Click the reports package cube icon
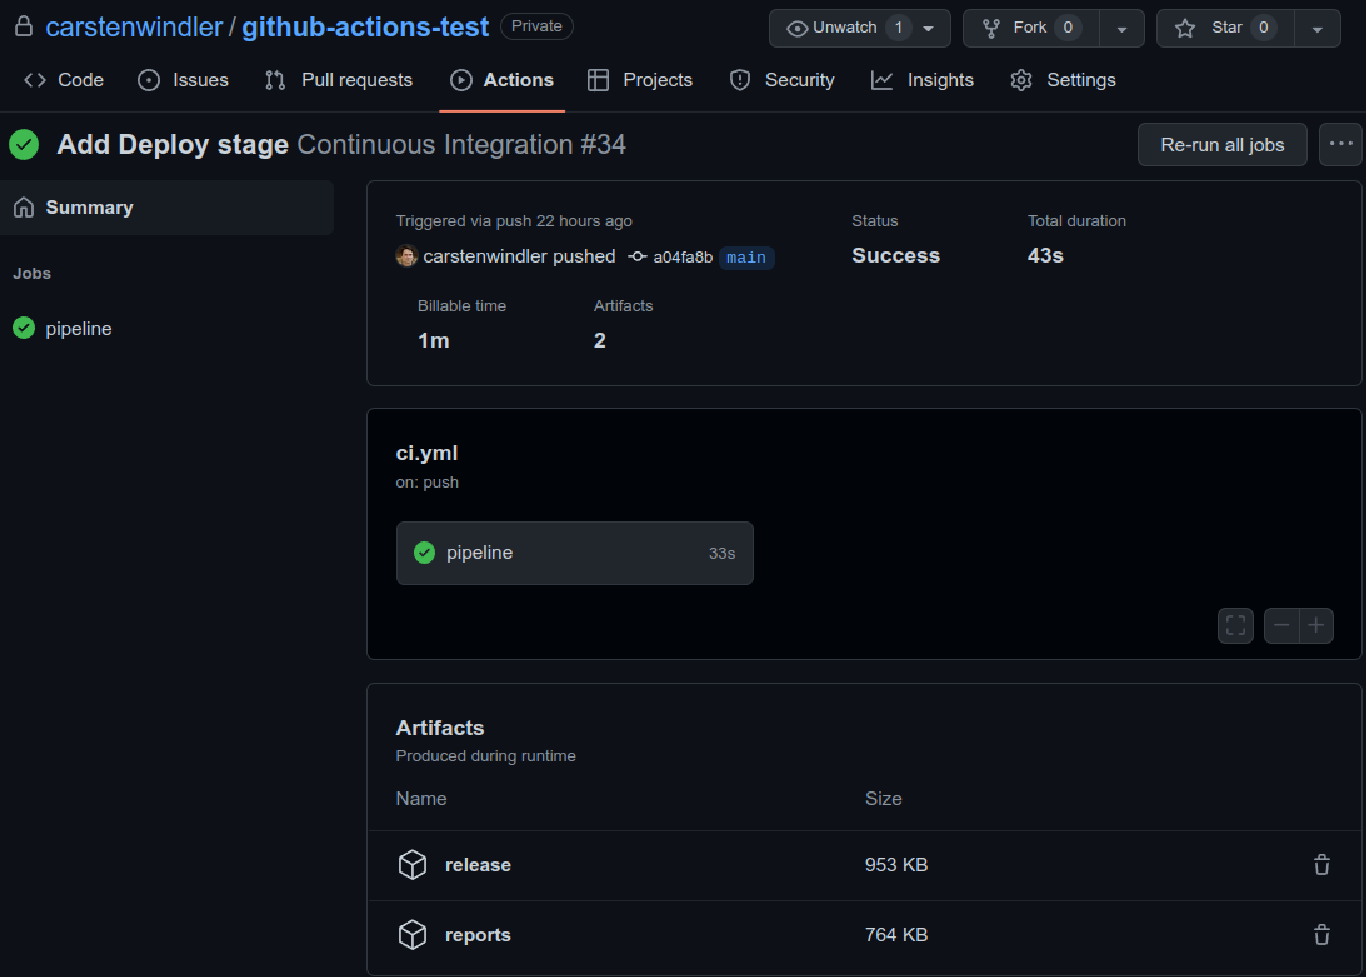1366x977 pixels. (x=412, y=935)
